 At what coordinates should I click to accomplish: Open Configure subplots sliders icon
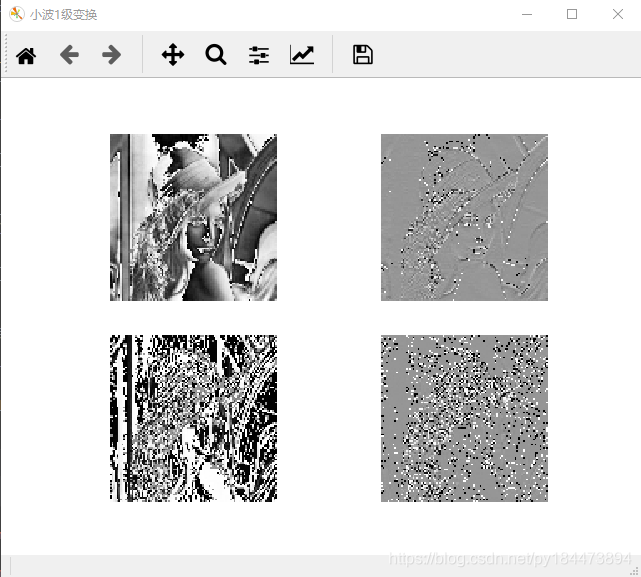(259, 55)
